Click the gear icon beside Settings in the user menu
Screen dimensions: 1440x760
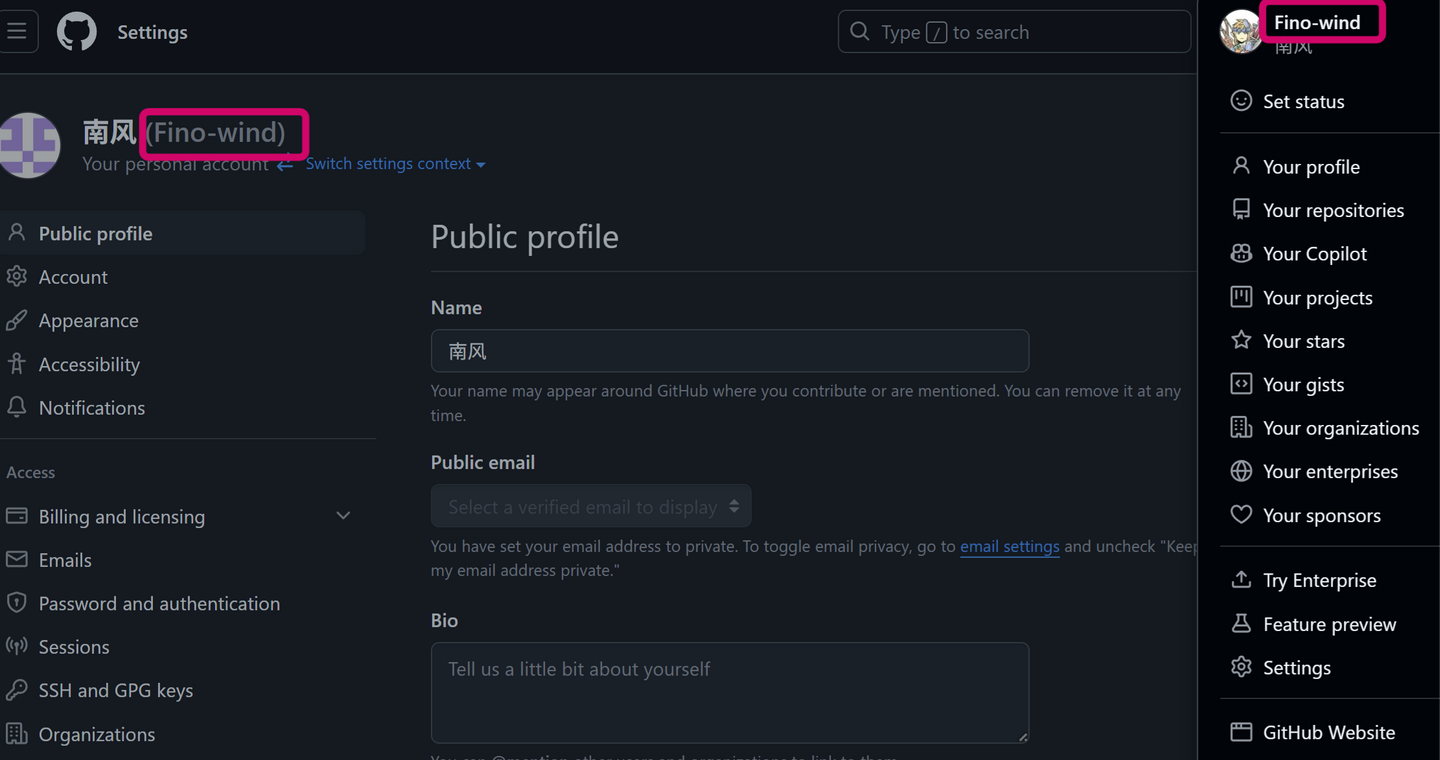pos(1241,667)
